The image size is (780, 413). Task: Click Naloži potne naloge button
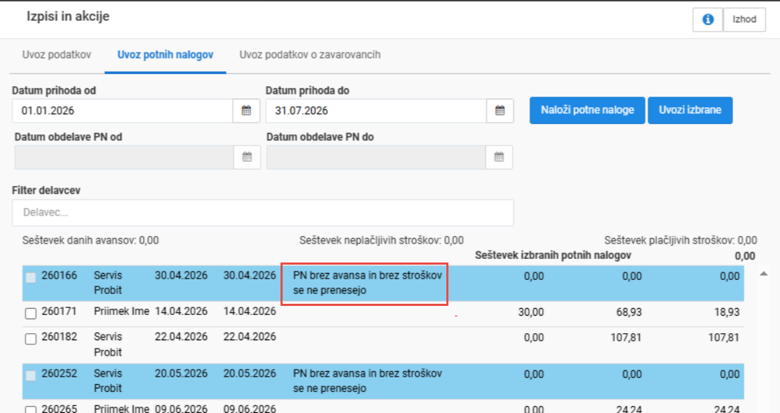click(x=587, y=110)
